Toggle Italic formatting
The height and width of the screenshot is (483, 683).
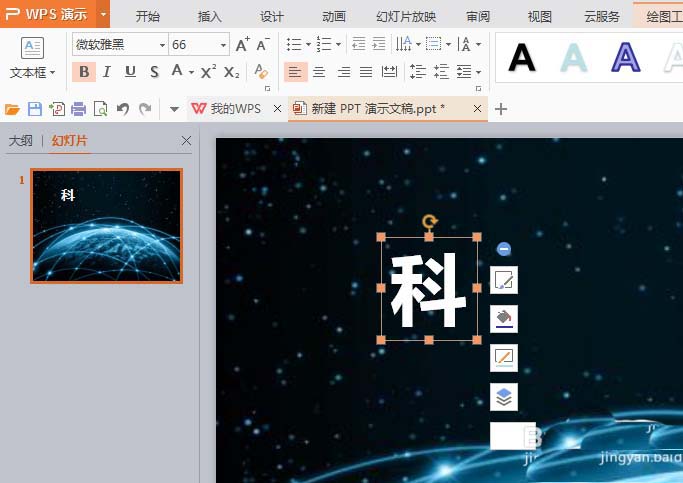[x=107, y=72]
